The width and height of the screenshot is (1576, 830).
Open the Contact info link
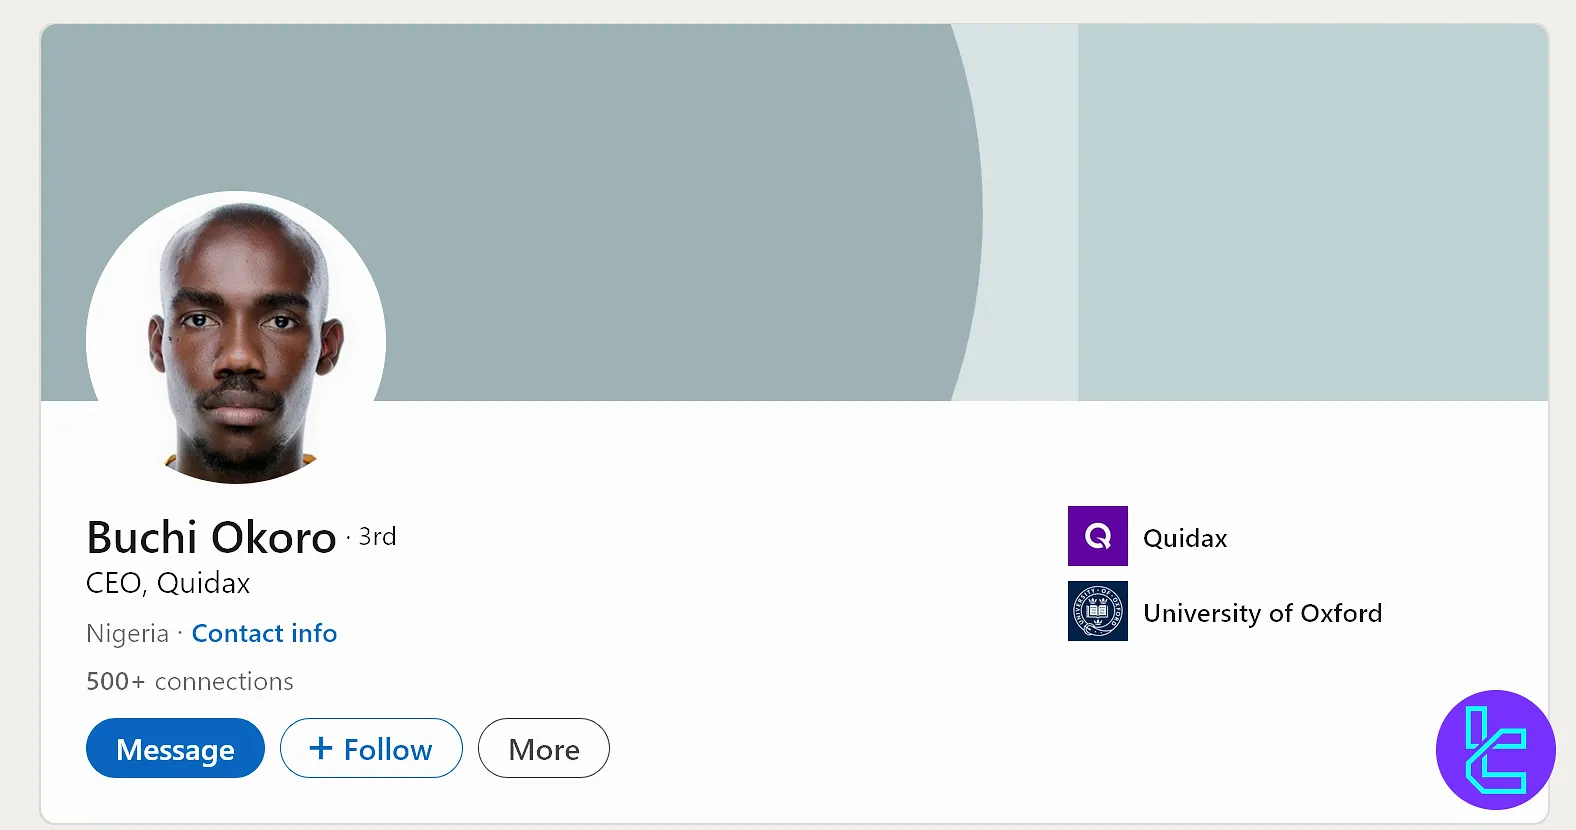(x=264, y=633)
